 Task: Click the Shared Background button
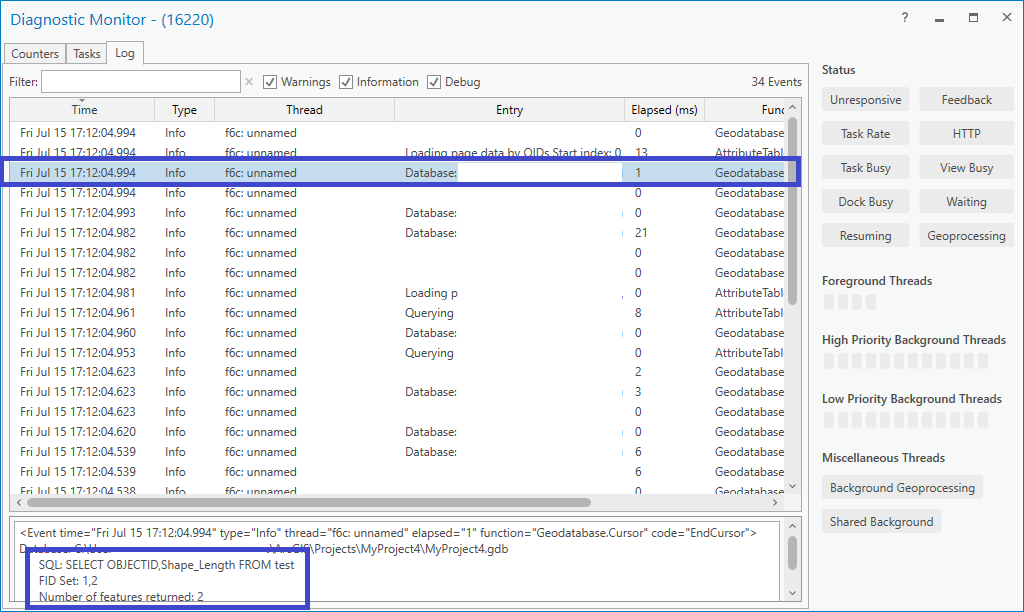tap(881, 521)
